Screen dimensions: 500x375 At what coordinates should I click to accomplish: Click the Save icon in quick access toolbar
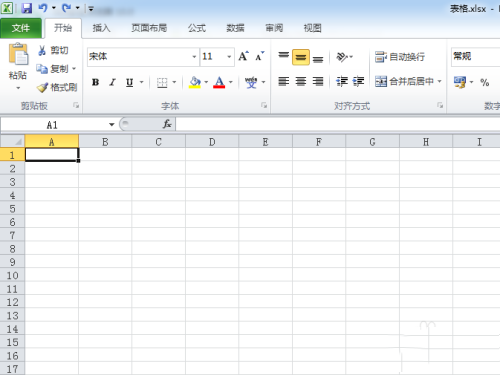coord(26,8)
